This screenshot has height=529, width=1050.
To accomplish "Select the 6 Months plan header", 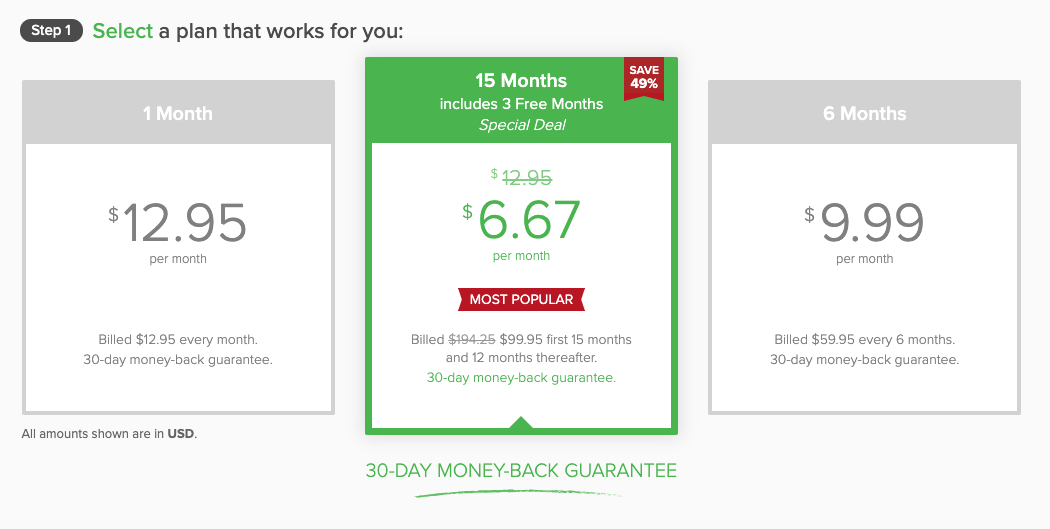I will click(864, 113).
